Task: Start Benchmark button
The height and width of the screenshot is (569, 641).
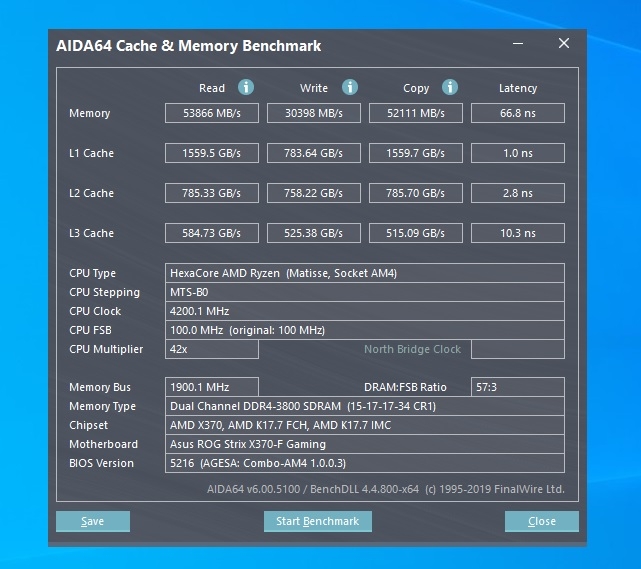Action: 318,521
